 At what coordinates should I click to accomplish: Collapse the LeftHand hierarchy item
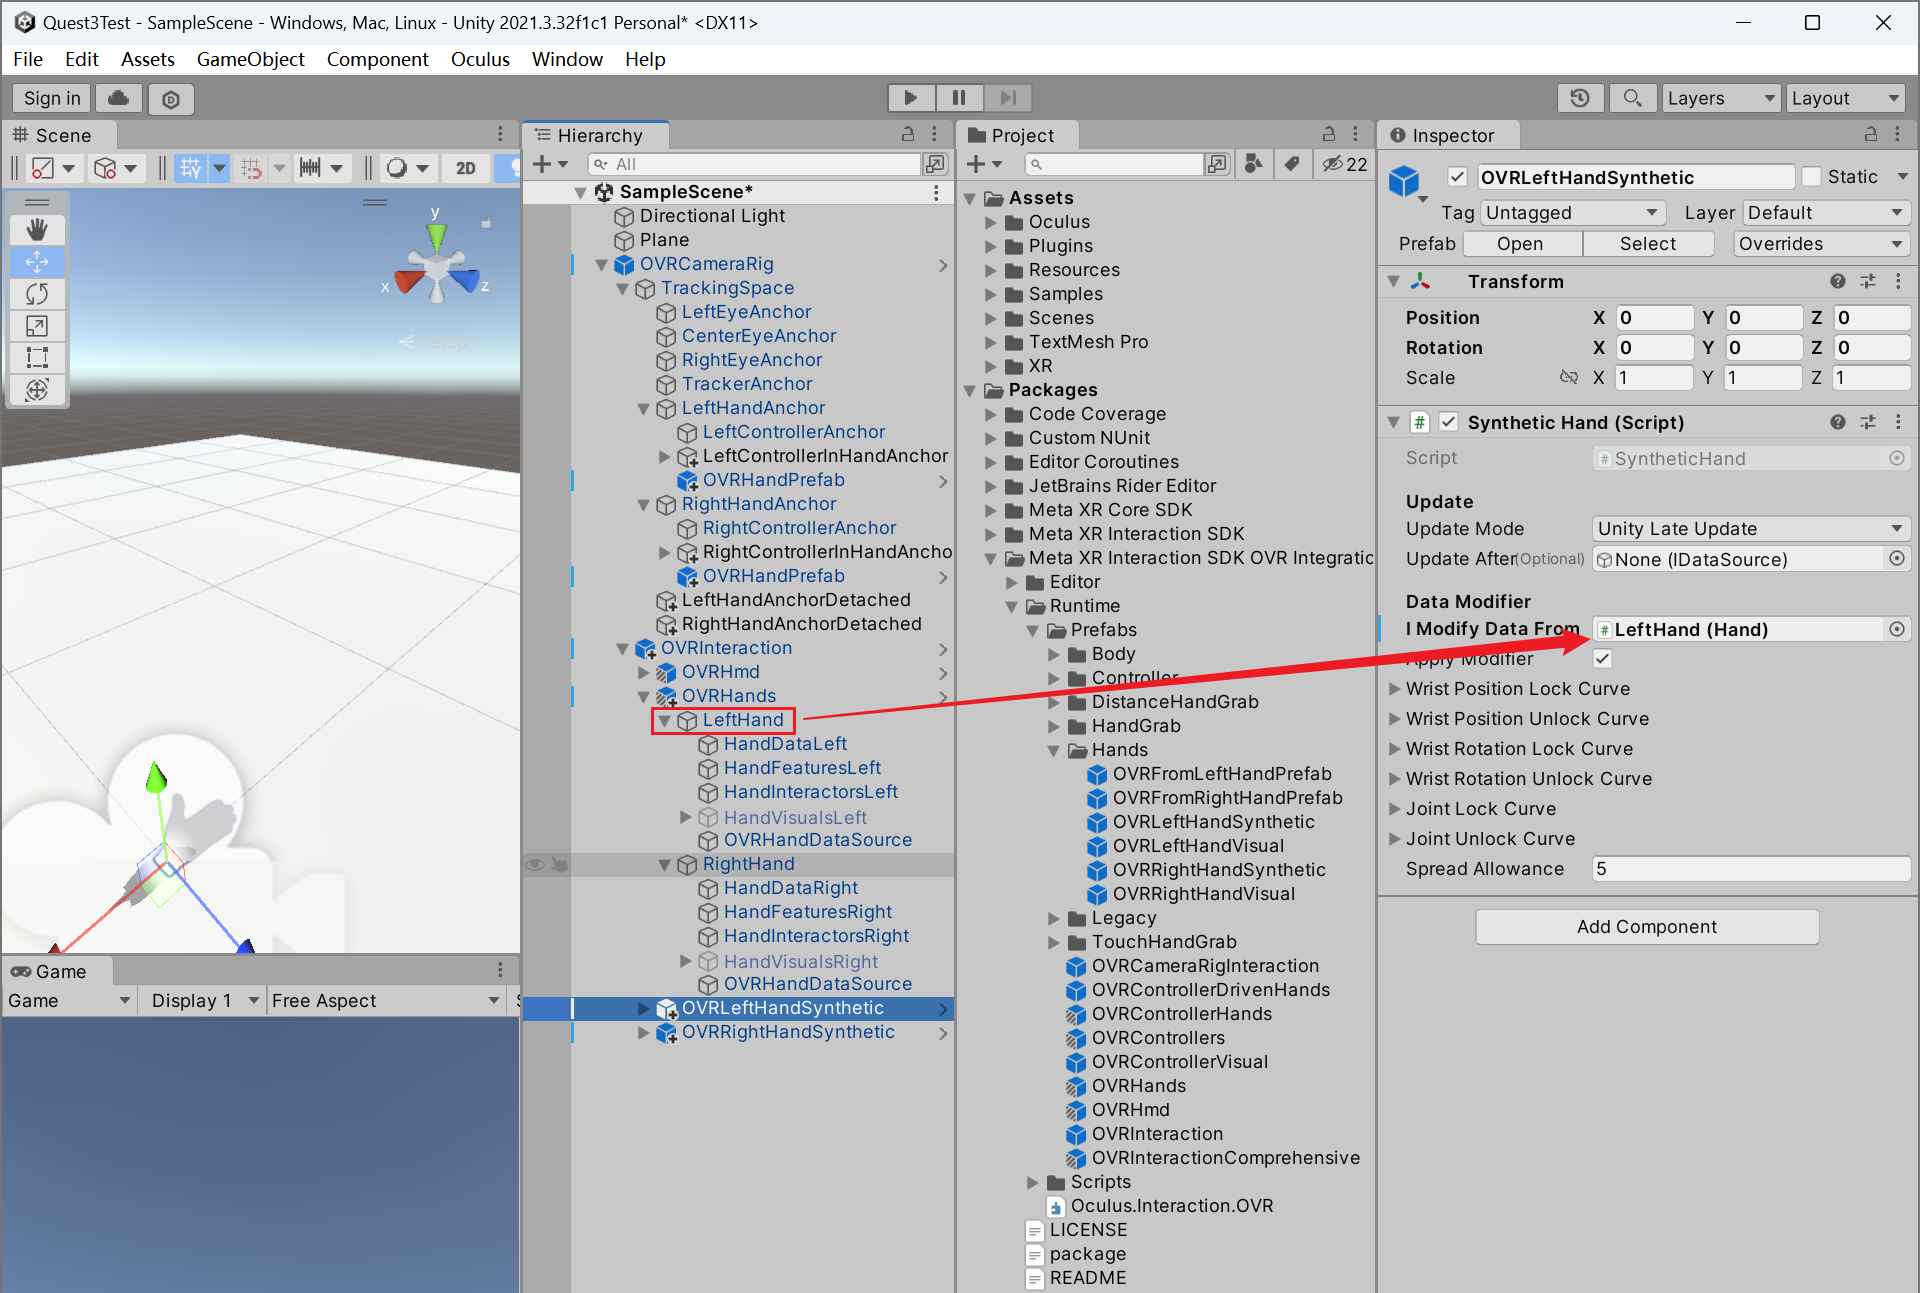664,720
